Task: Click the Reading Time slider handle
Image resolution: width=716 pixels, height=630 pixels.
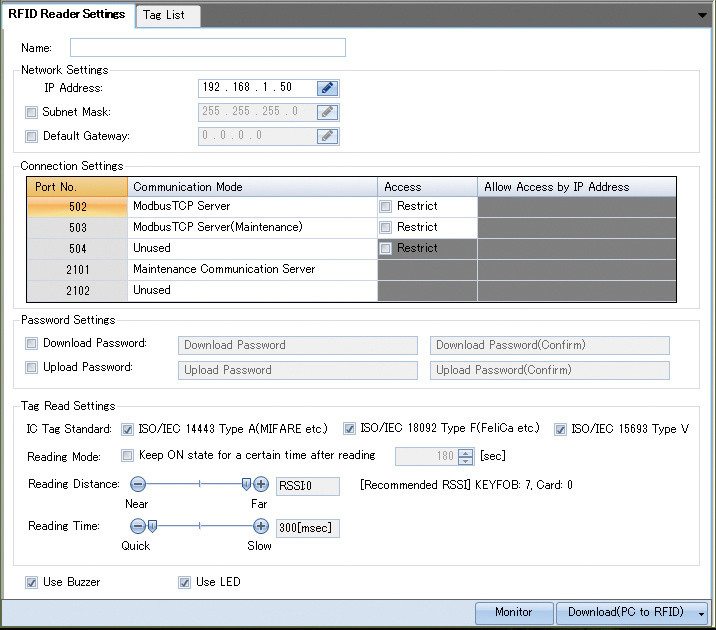Action: [152, 527]
